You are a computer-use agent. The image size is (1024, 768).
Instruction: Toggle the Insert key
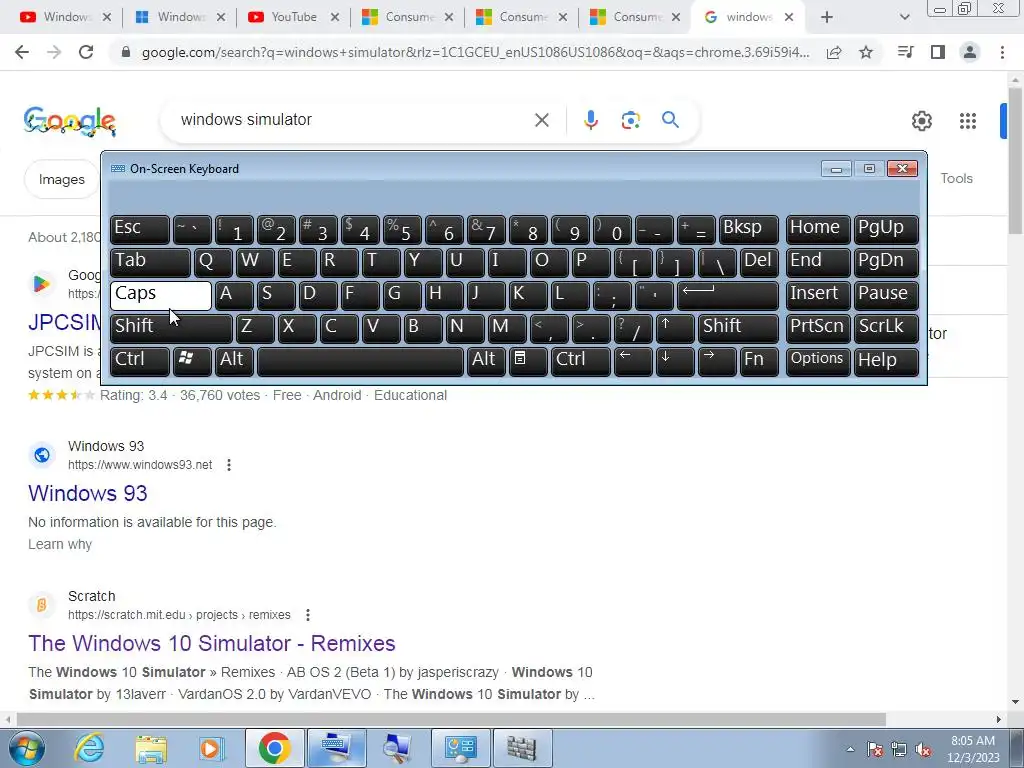tap(818, 295)
